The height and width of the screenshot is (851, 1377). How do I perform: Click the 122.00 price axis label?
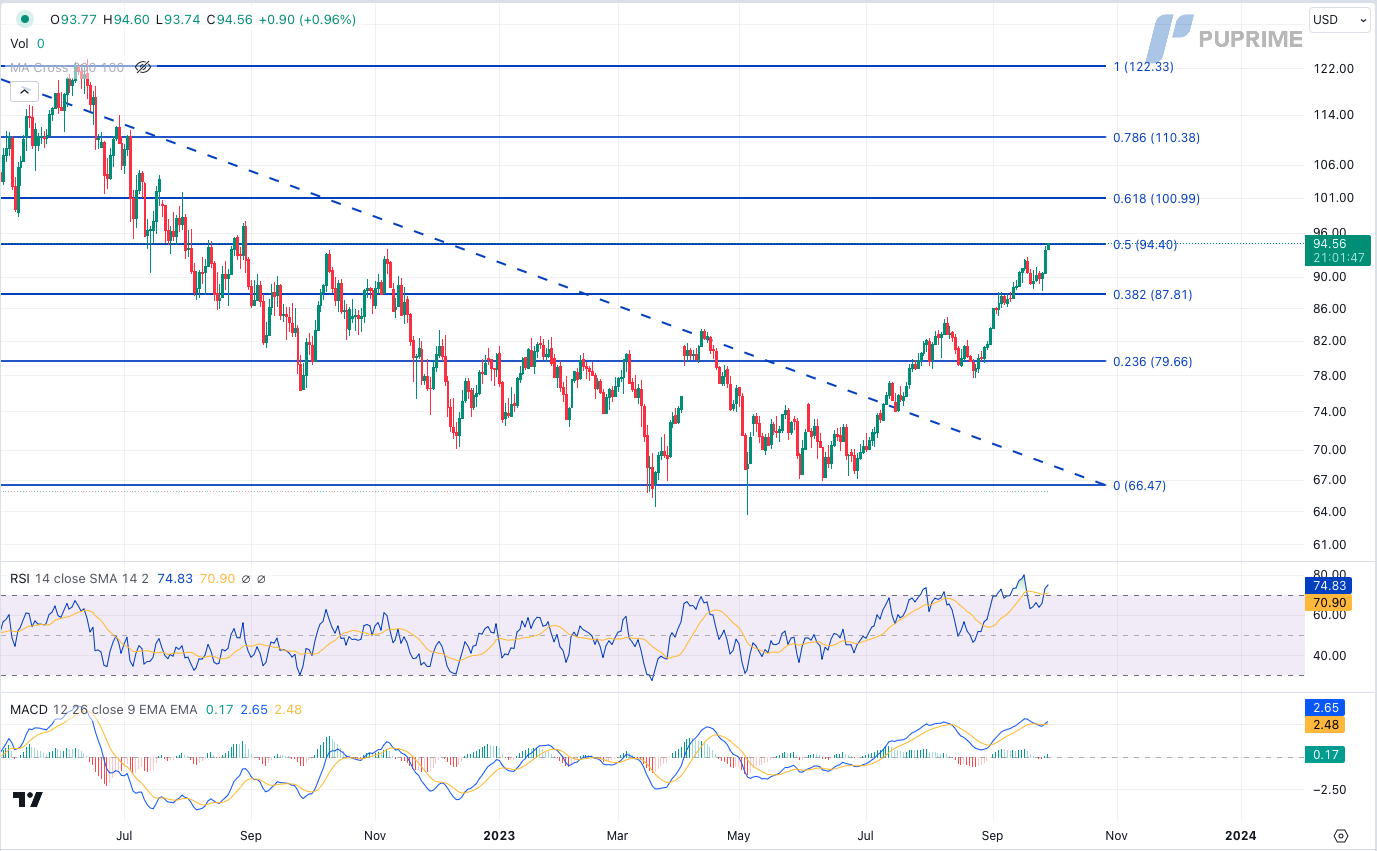tap(1333, 68)
